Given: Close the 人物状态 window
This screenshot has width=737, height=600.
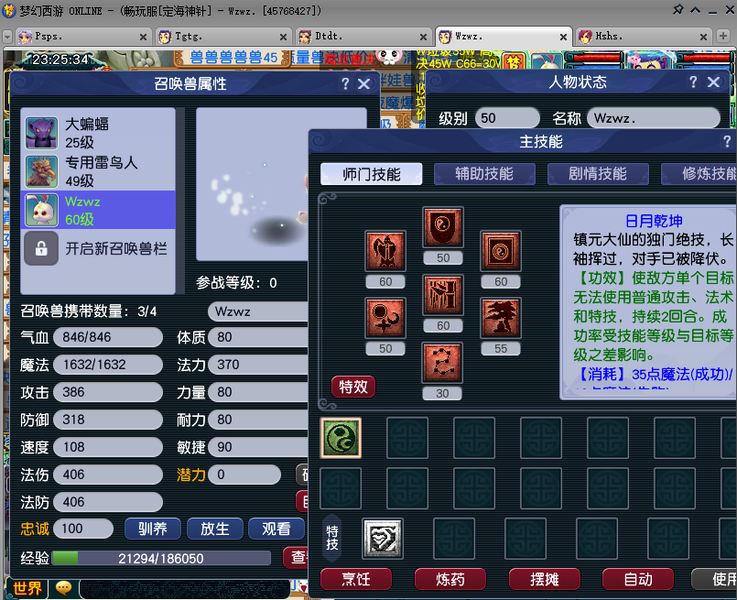Looking at the screenshot, I should click(x=713, y=82).
